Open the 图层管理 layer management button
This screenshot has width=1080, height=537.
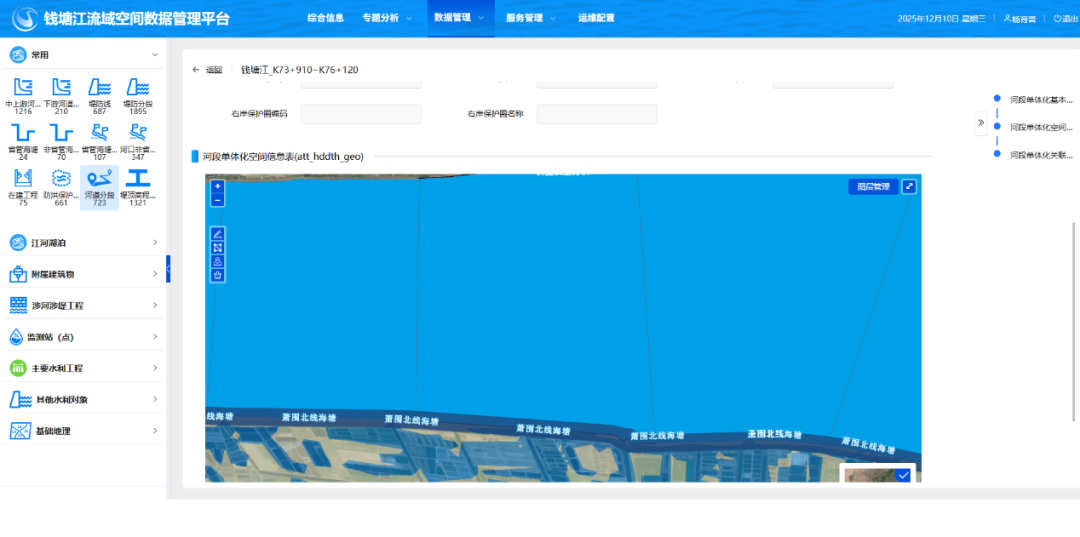click(873, 187)
